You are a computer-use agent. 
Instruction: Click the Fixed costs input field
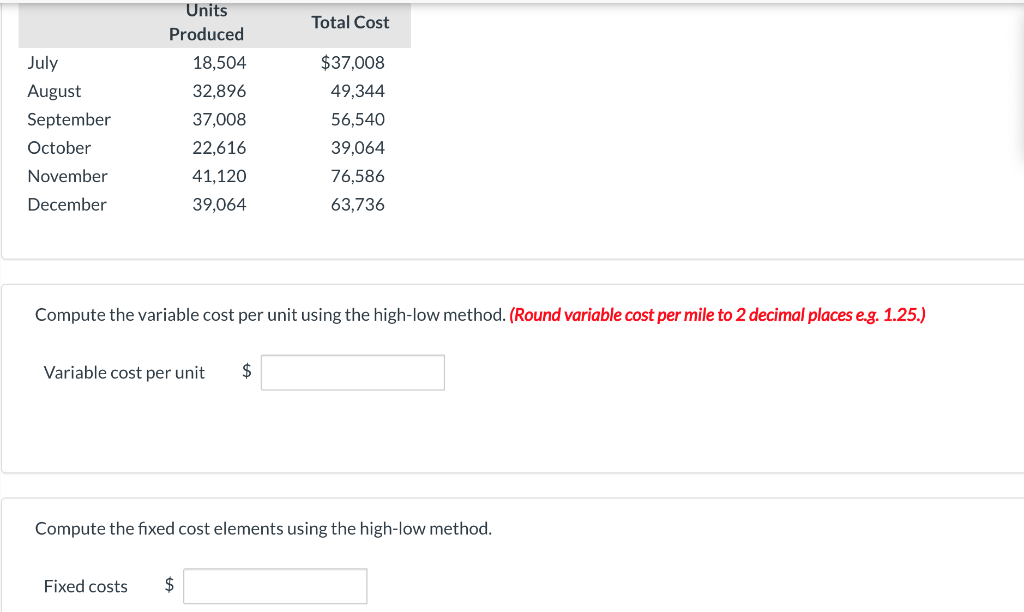275,586
